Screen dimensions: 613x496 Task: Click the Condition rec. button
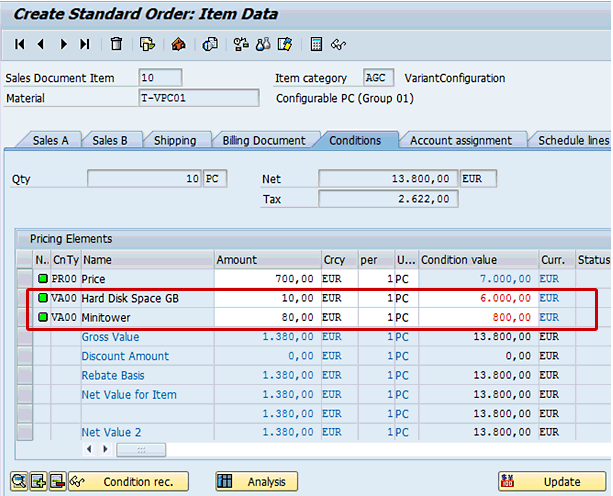(129, 482)
